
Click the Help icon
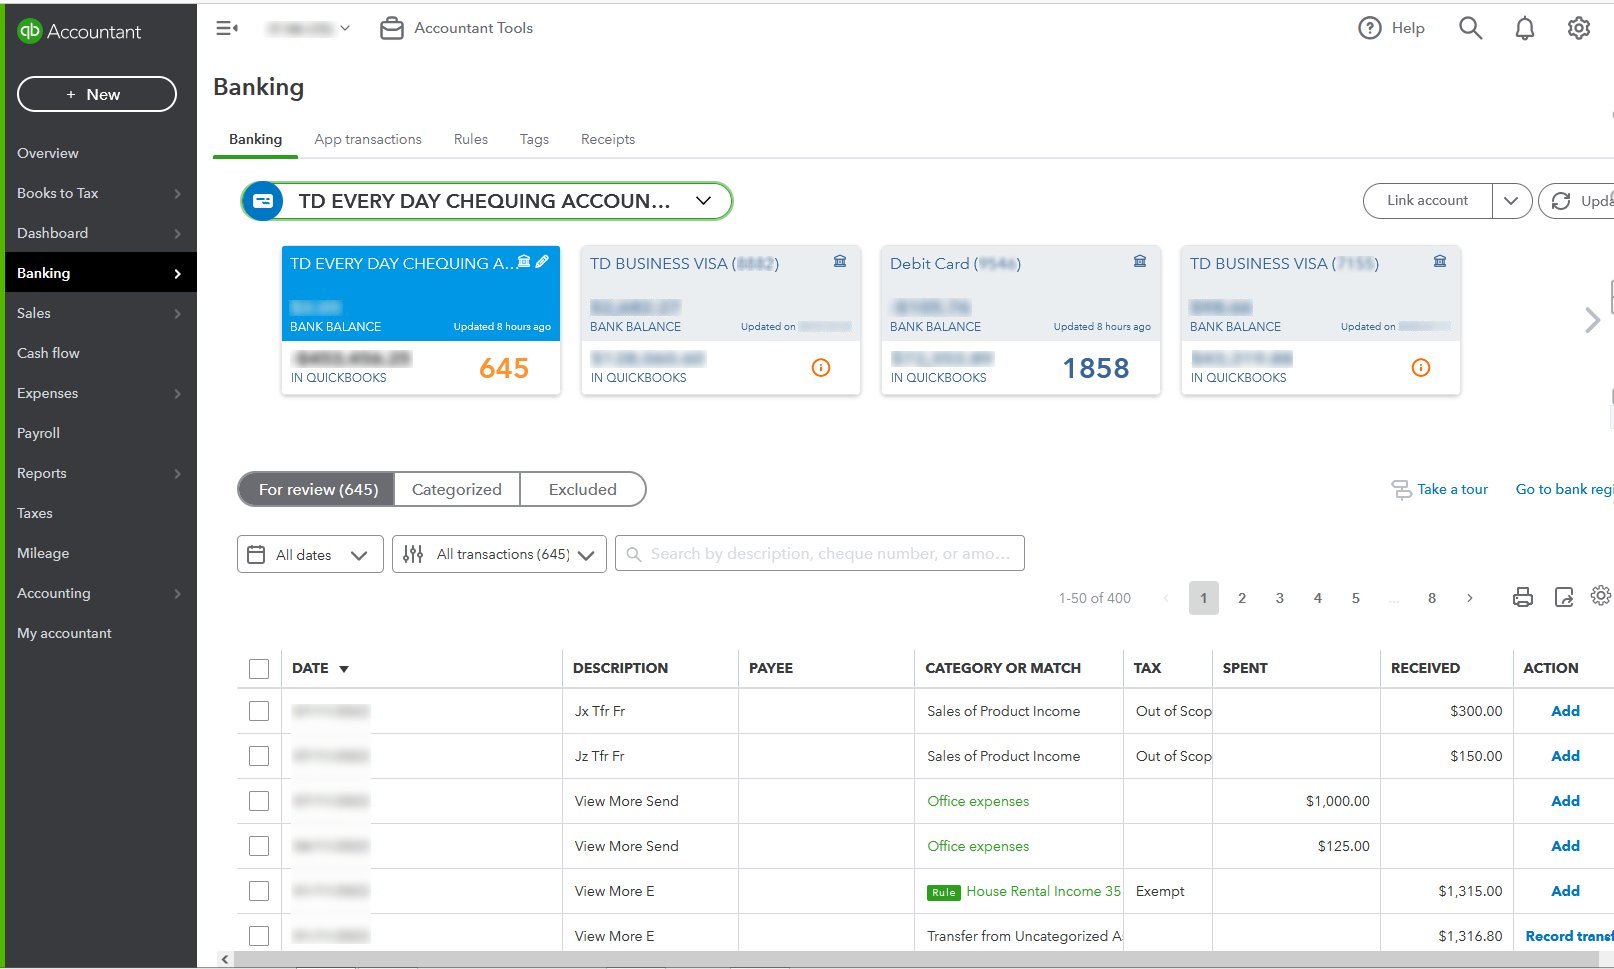coord(1392,28)
